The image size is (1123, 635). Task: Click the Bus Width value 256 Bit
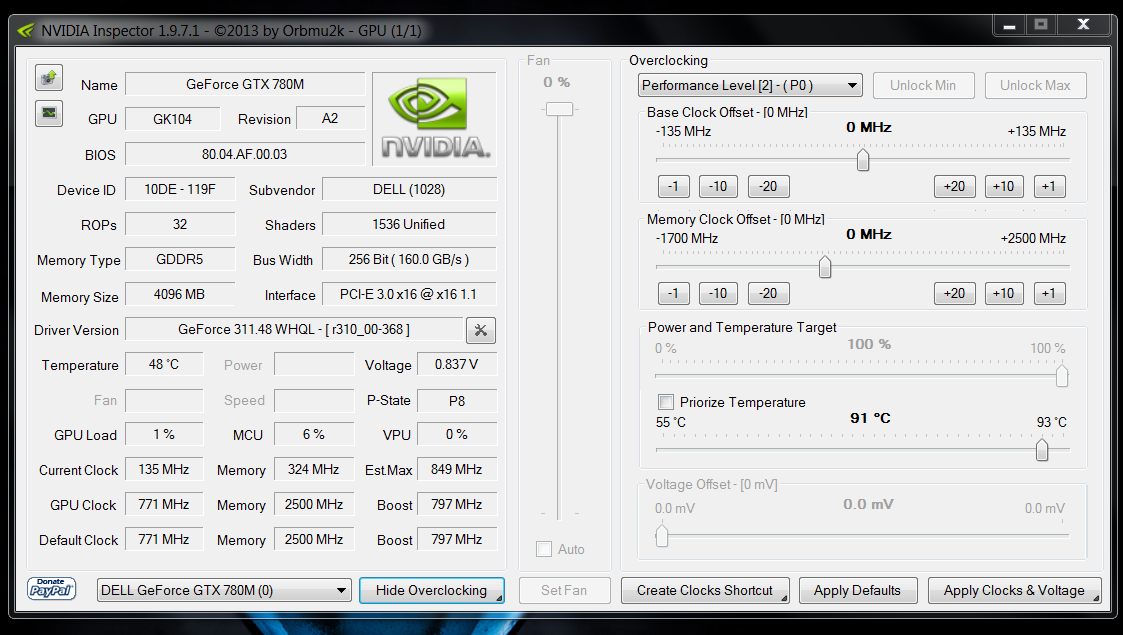click(409, 259)
